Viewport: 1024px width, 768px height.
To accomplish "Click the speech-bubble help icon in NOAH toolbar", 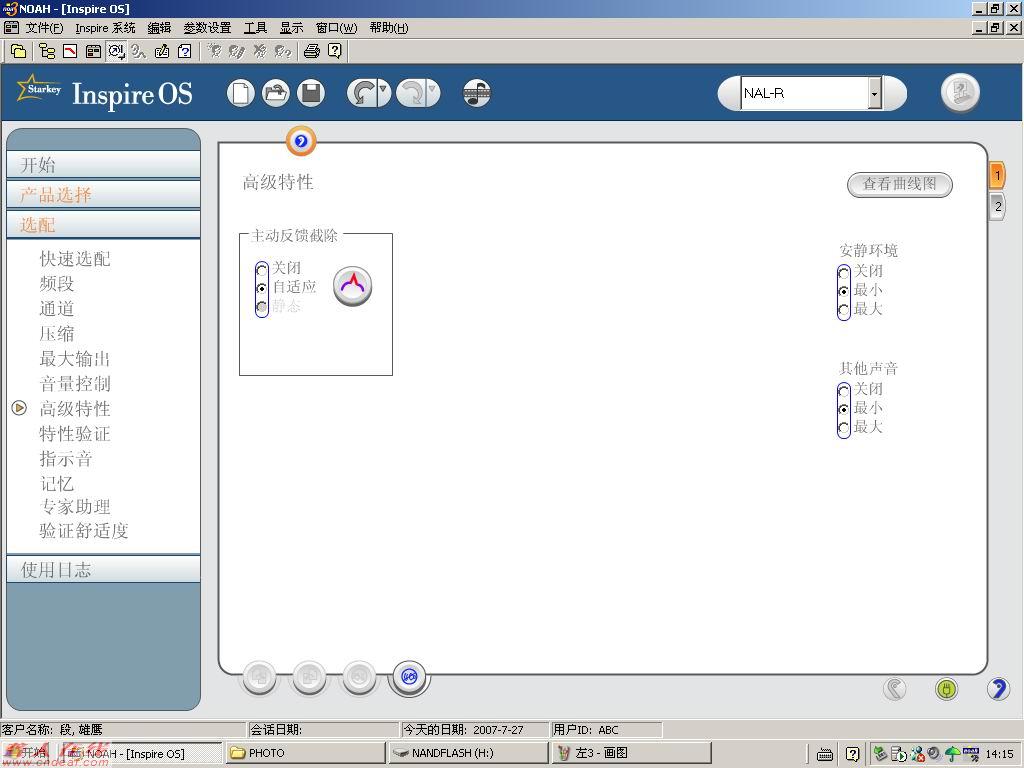I will coord(334,51).
